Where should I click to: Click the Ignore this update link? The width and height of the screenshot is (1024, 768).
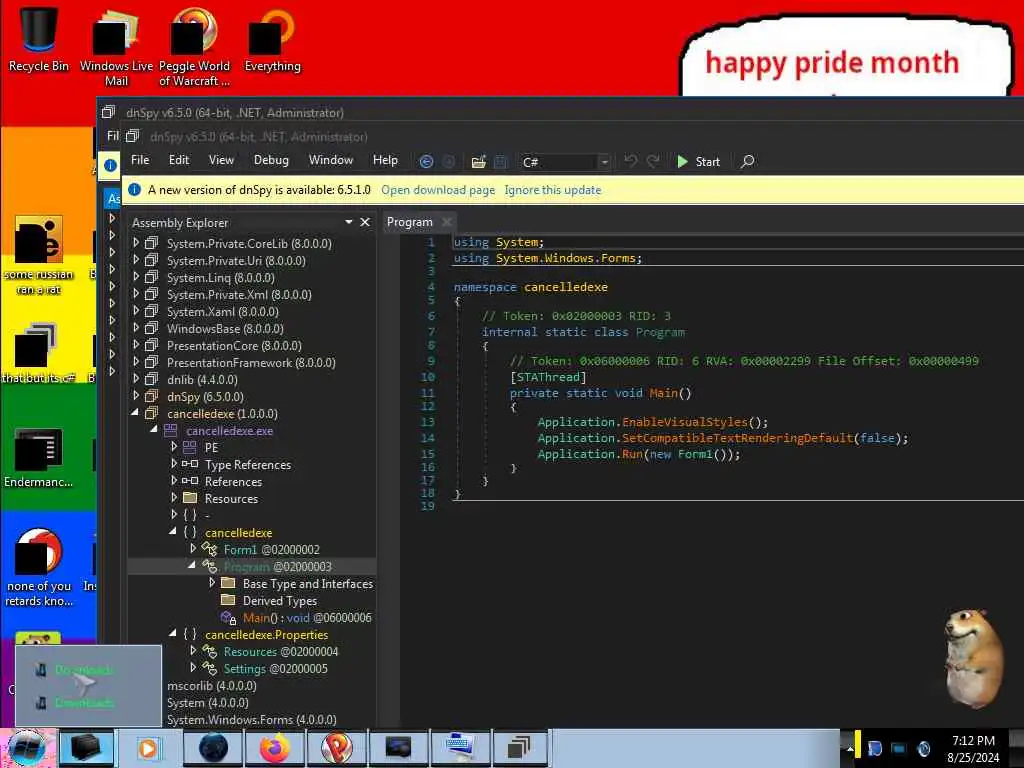point(552,190)
